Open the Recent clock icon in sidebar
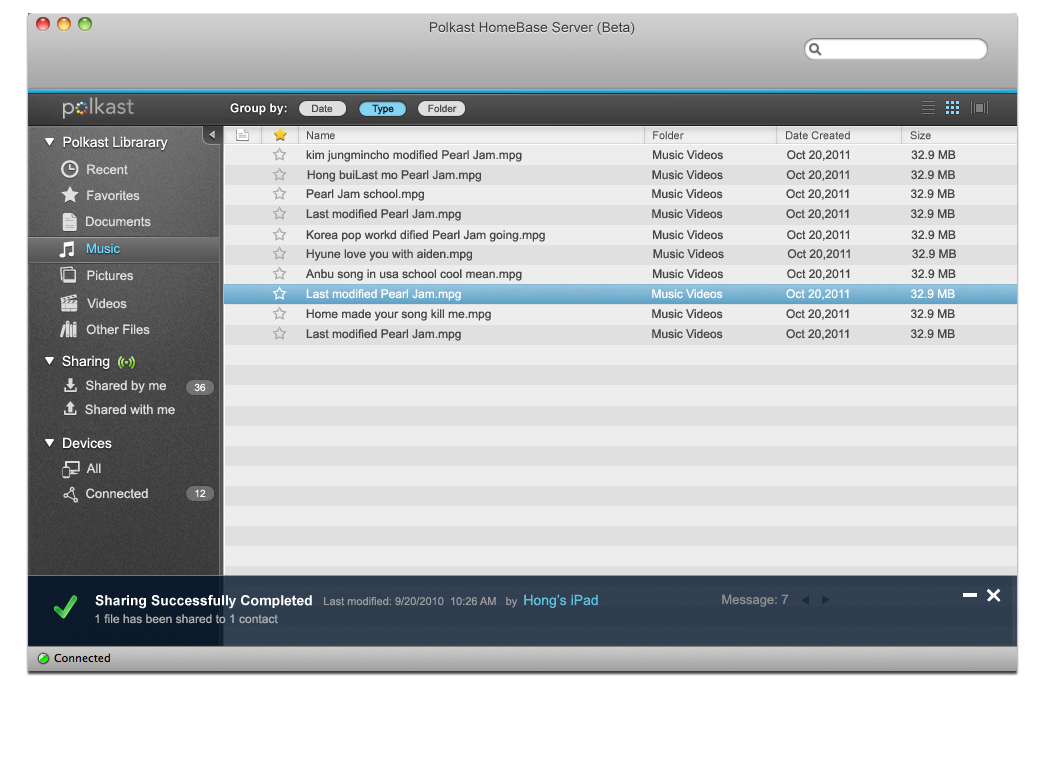Screen dimensions: 1044x781 coord(70,169)
